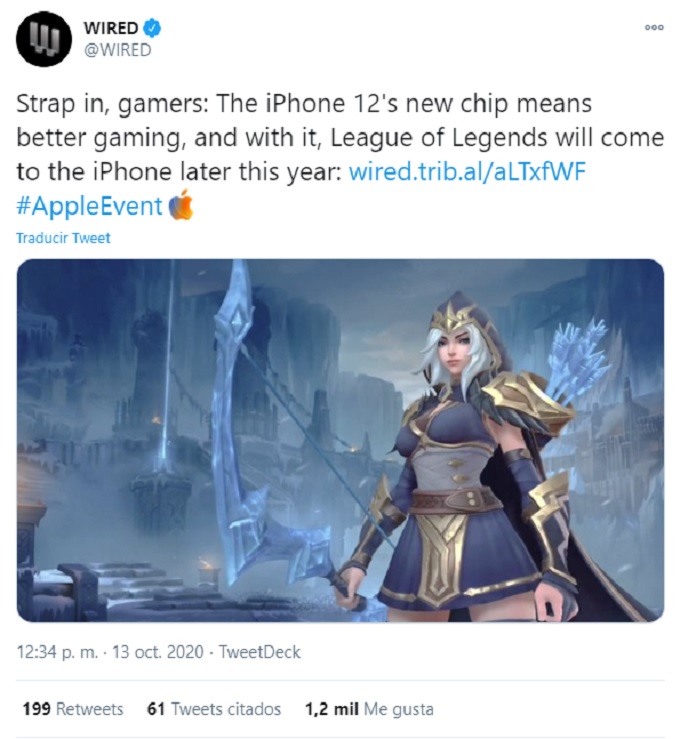
Task: Follow the wired.trib.al/aLTxfWF link
Action: (x=467, y=172)
